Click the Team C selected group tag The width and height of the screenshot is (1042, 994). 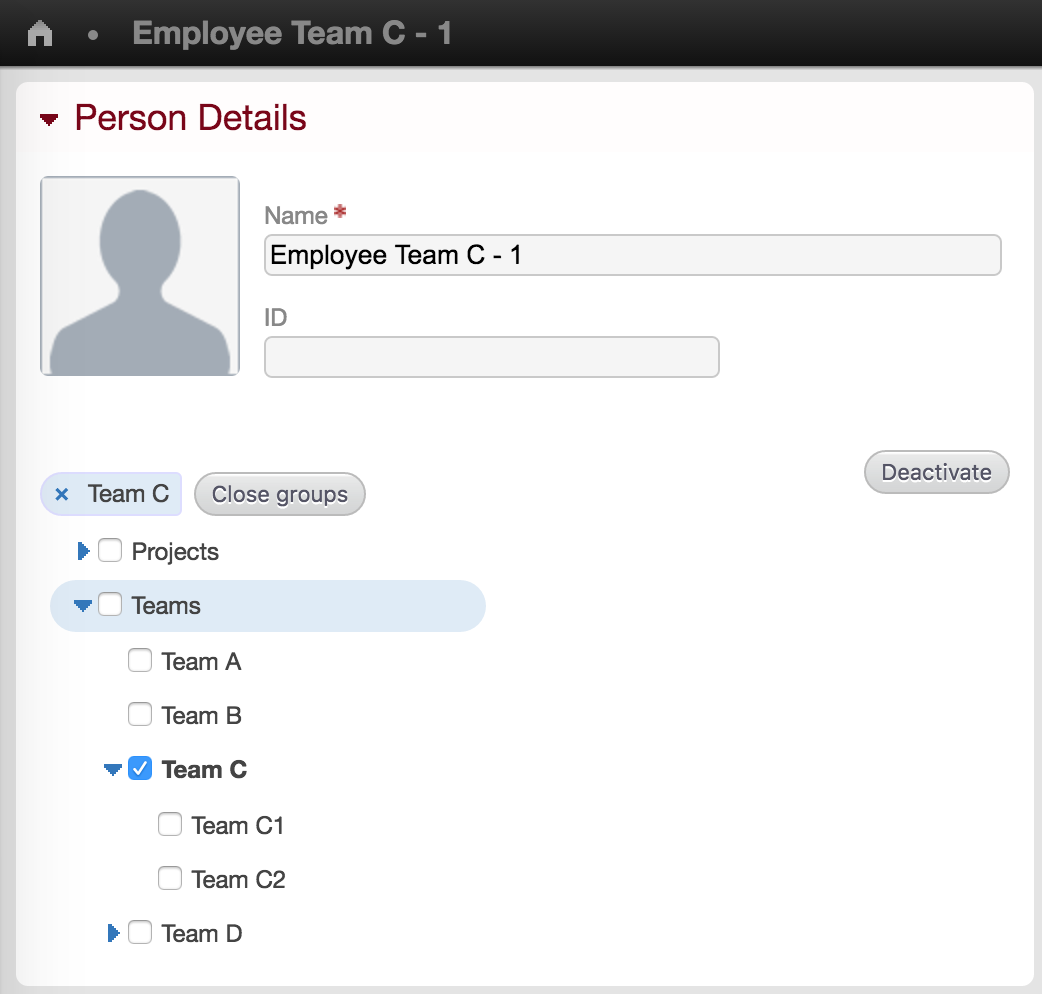click(111, 494)
